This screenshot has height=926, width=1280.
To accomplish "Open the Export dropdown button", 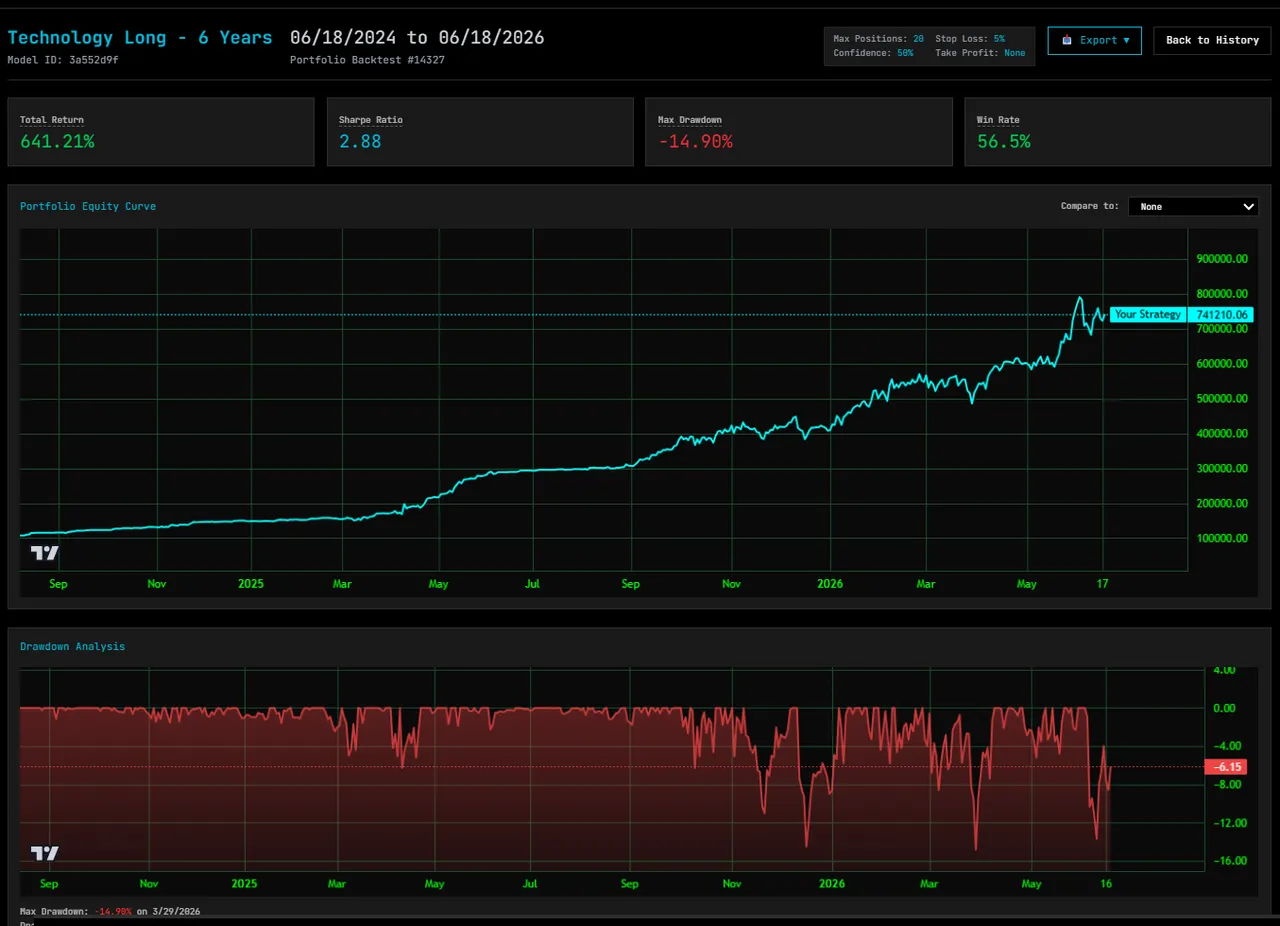I will click(x=1094, y=40).
